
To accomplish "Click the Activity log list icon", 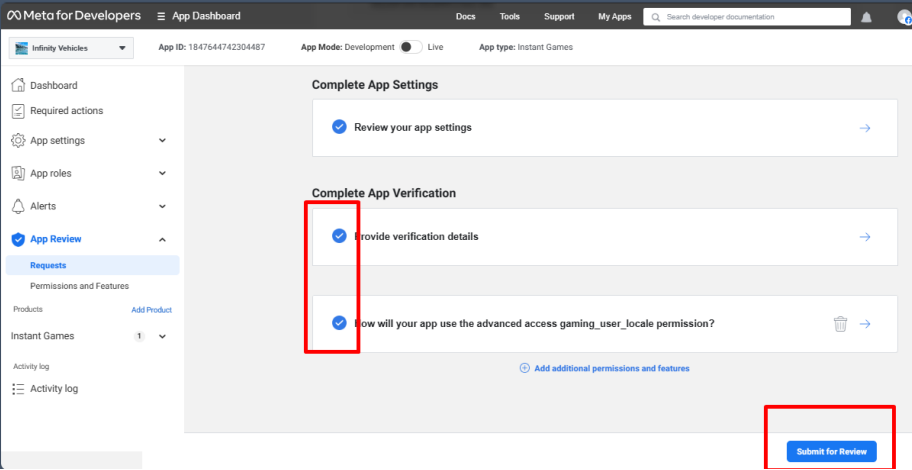I will click(19, 389).
